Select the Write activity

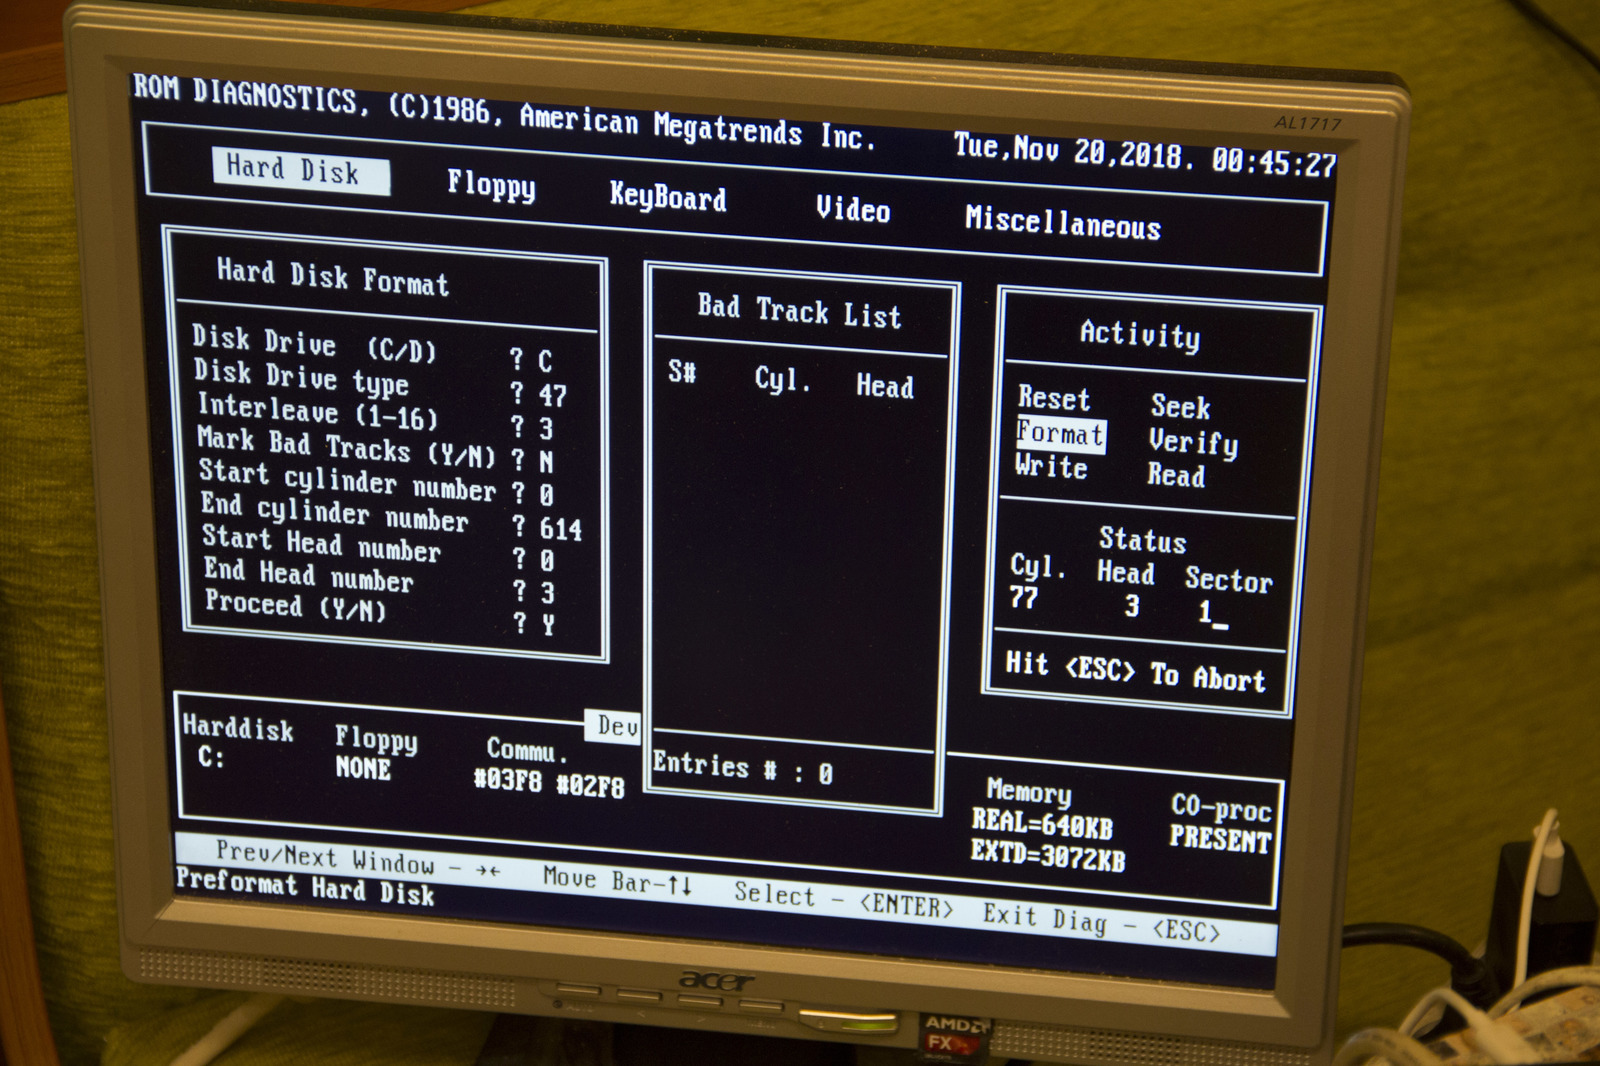point(1051,466)
